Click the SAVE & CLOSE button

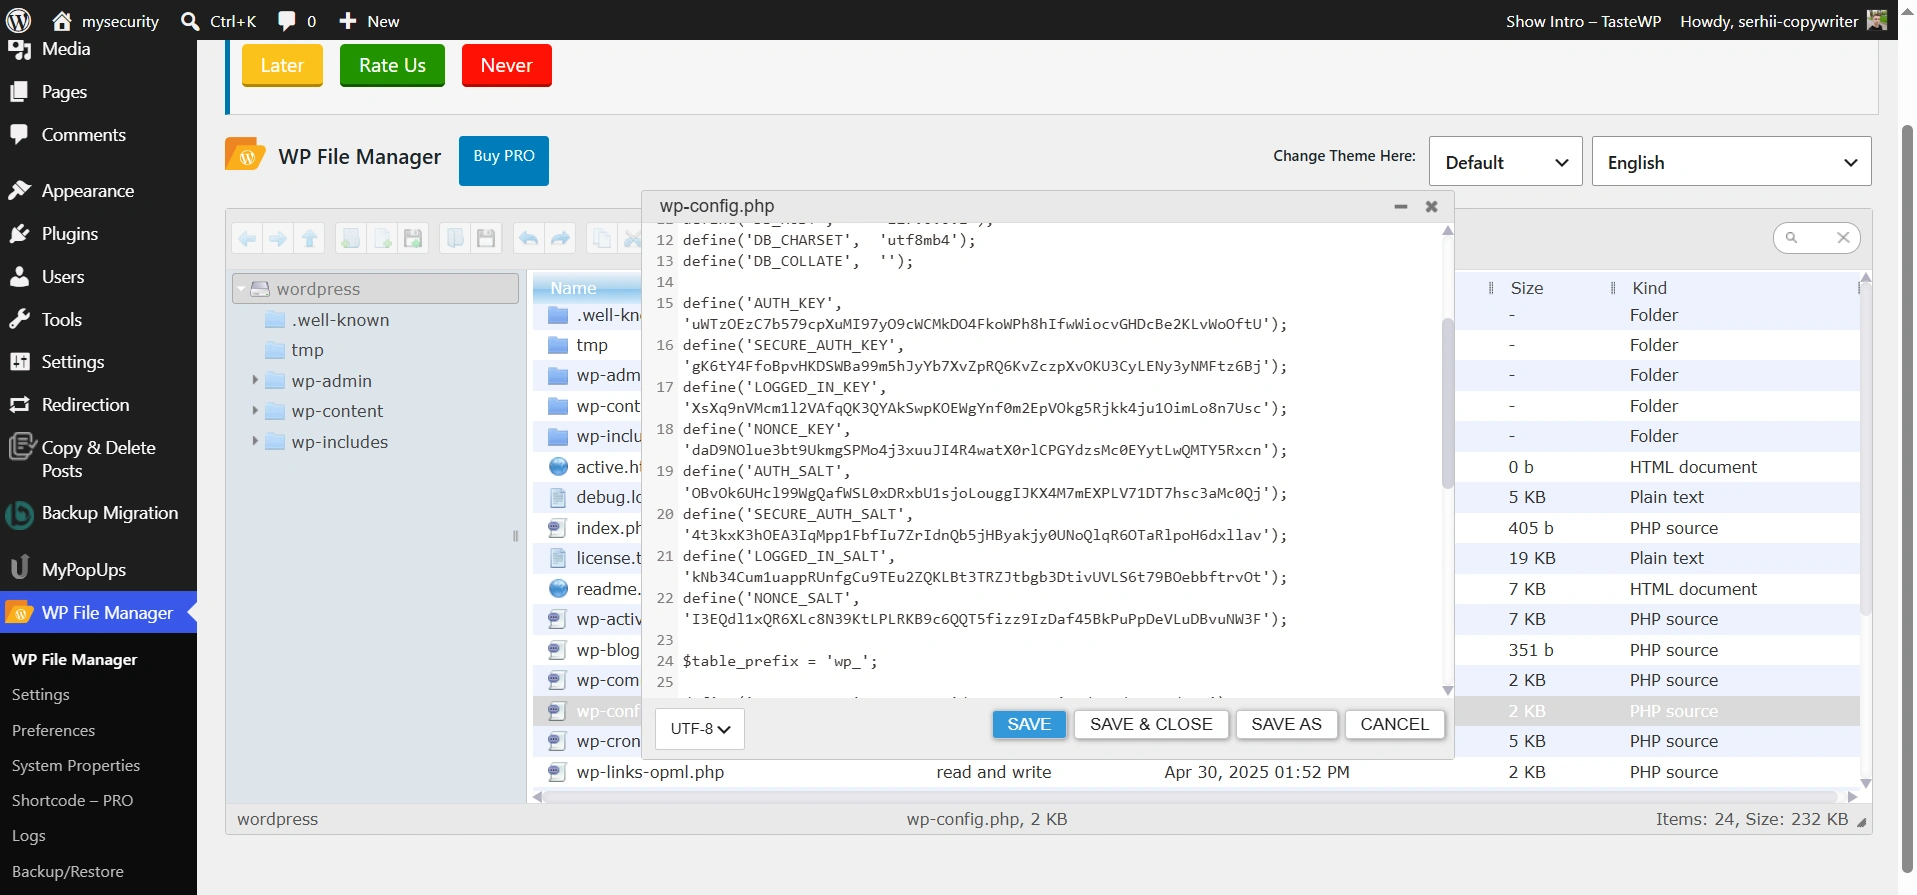(1151, 724)
